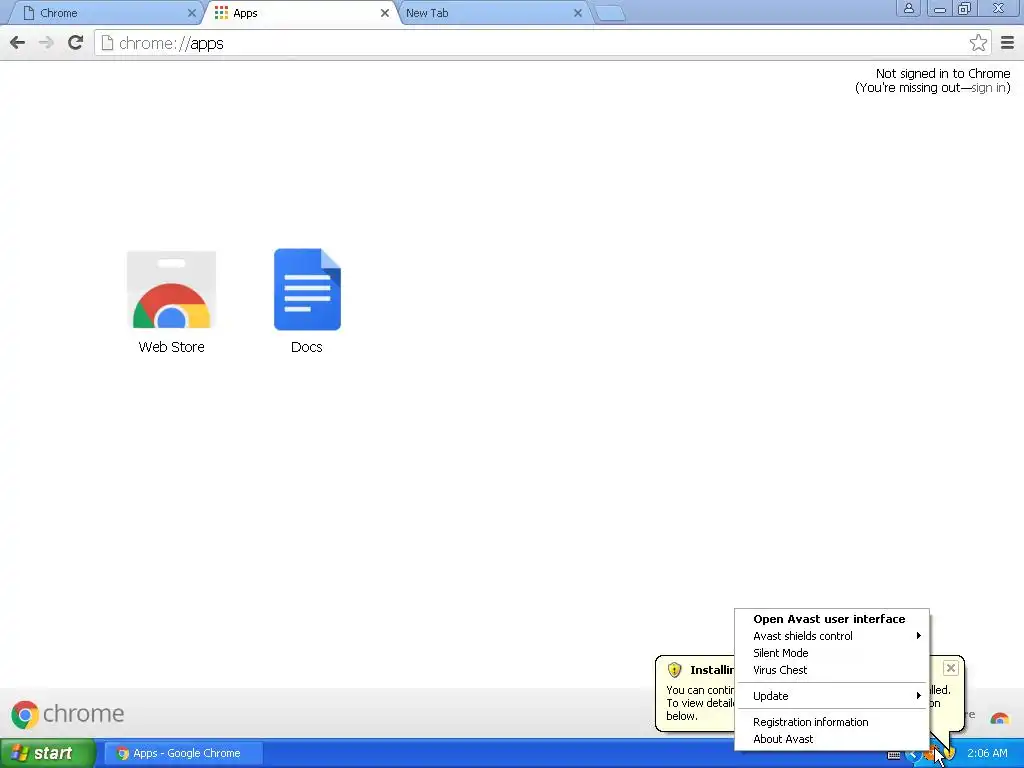Expand the Update submenu
Screen dimensions: 1024x768
(x=831, y=696)
